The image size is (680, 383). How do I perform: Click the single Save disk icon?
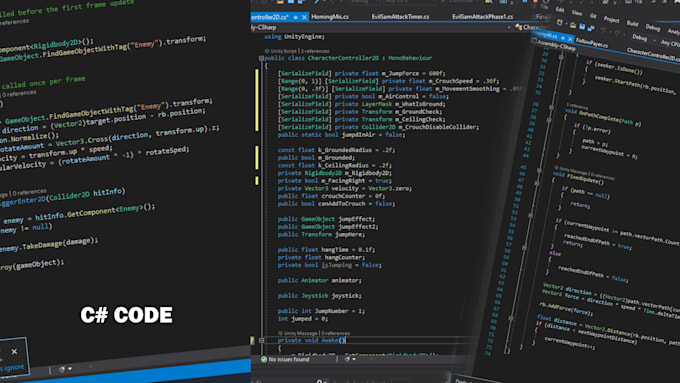click(x=582, y=26)
